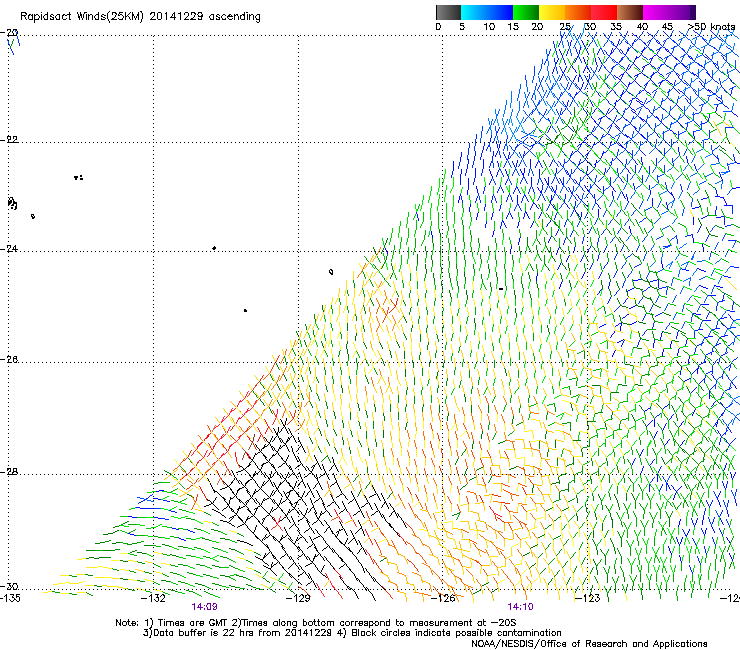The width and height of the screenshot is (740, 650).
Task: Click the brown 35-40 knots legend swatch
Action: tap(630, 12)
